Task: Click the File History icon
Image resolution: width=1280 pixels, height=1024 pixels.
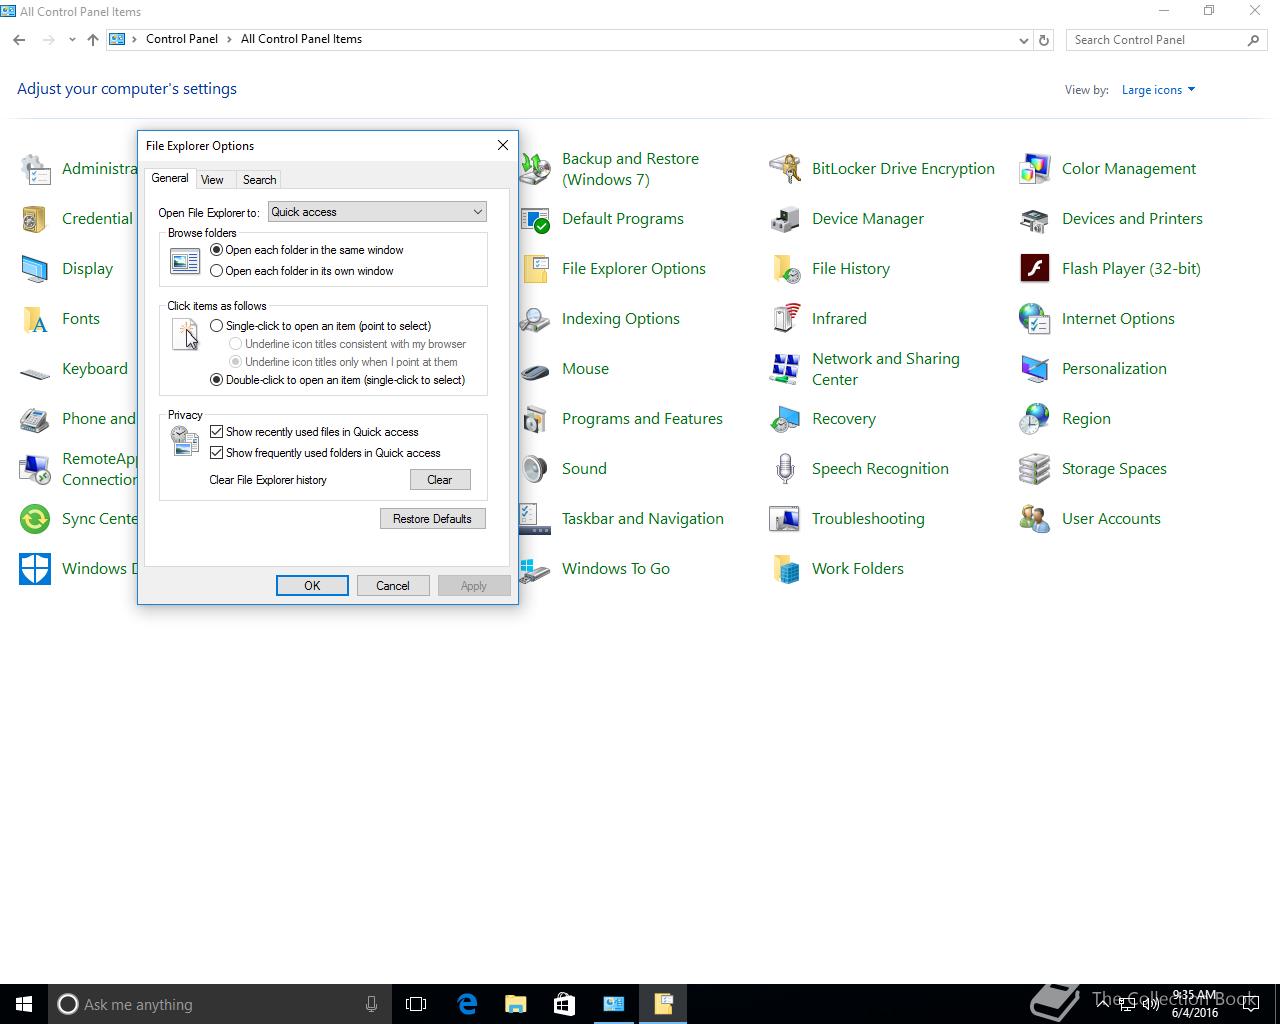Action: (785, 269)
